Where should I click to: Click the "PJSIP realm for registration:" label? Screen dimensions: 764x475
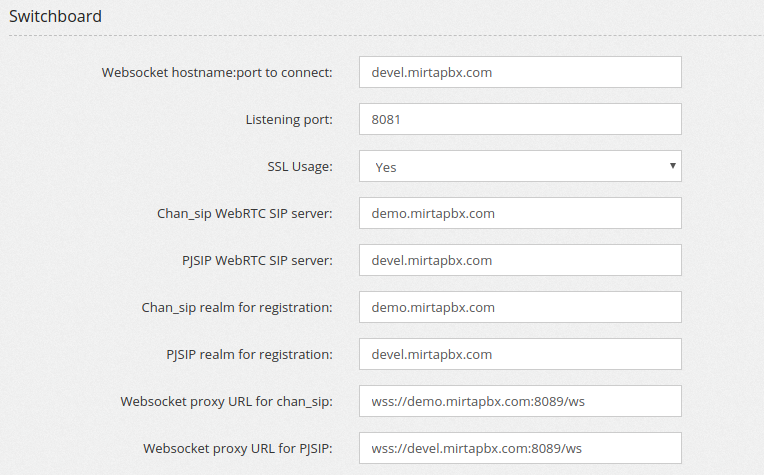pyautogui.click(x=249, y=355)
